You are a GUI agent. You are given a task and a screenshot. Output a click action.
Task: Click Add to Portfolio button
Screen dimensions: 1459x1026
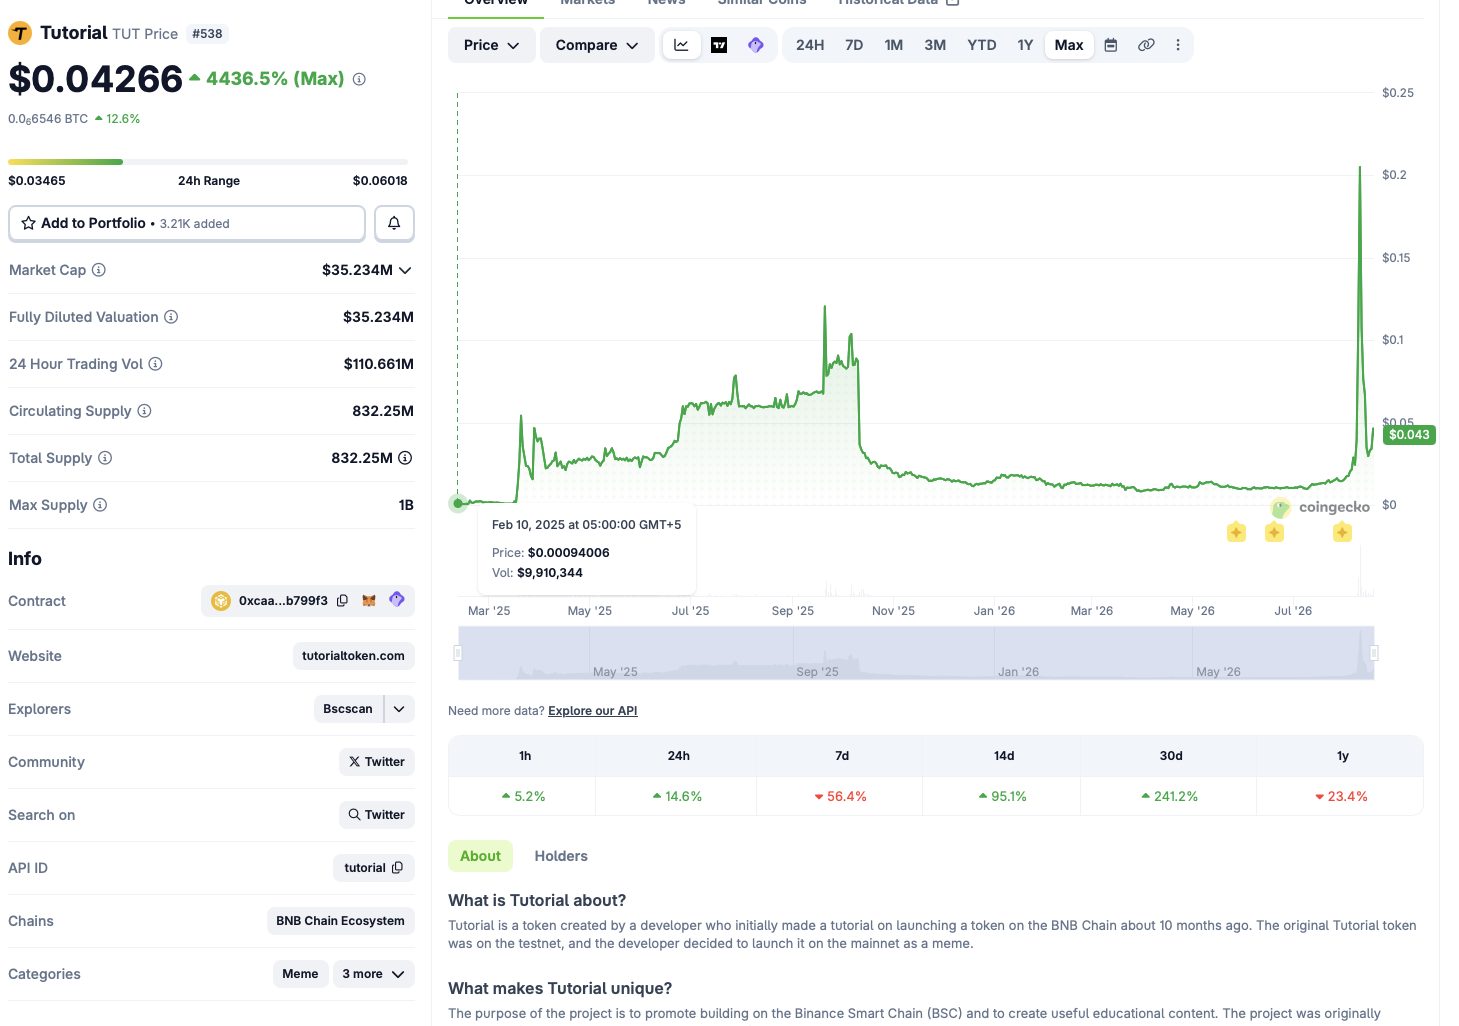(x=187, y=223)
